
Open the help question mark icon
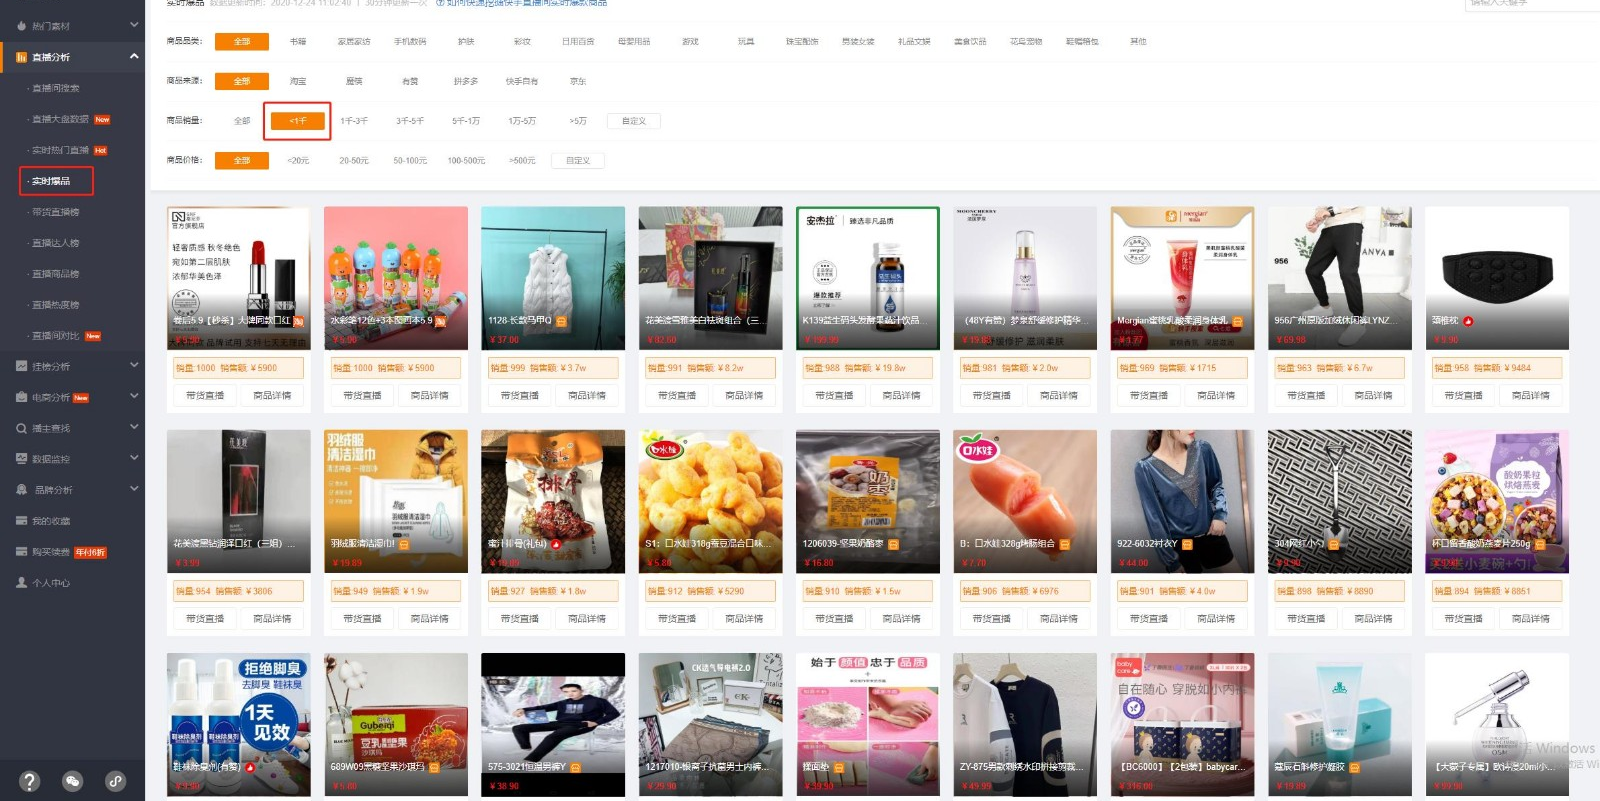tap(29, 781)
